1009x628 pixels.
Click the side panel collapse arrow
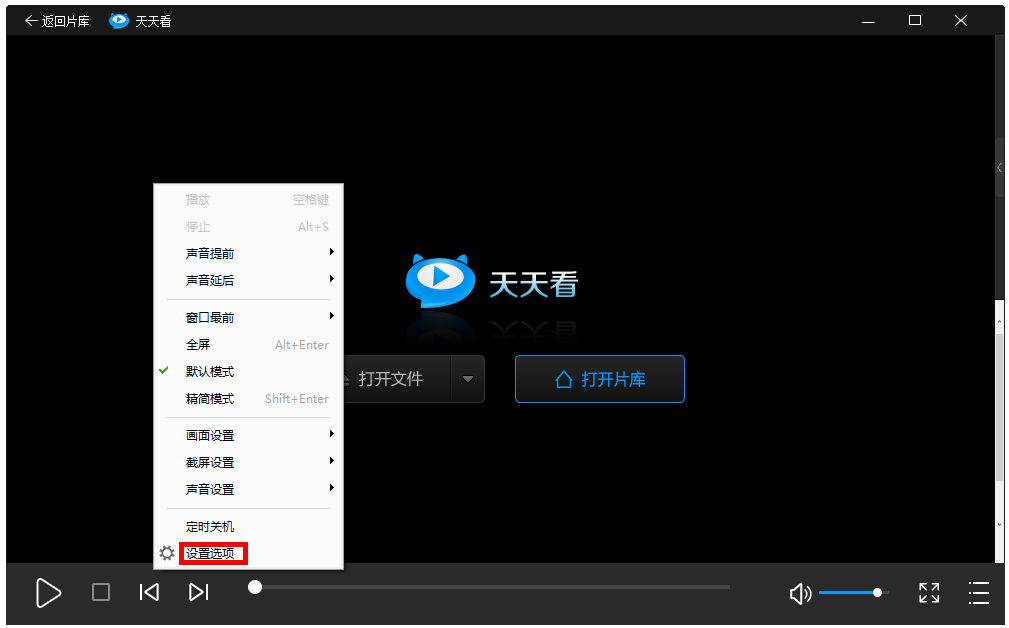click(999, 167)
